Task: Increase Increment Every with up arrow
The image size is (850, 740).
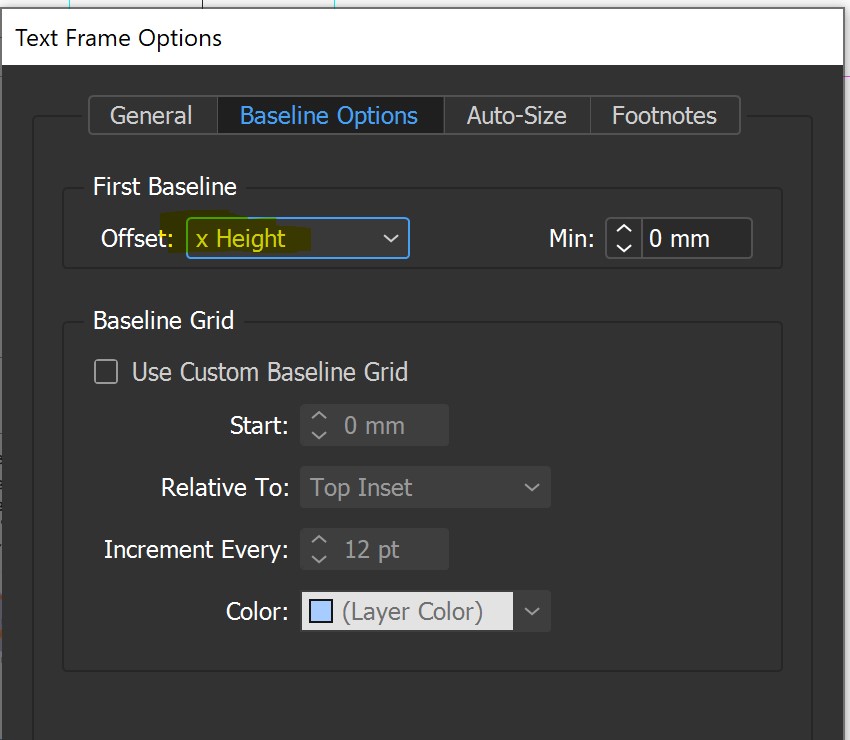Action: point(319,540)
